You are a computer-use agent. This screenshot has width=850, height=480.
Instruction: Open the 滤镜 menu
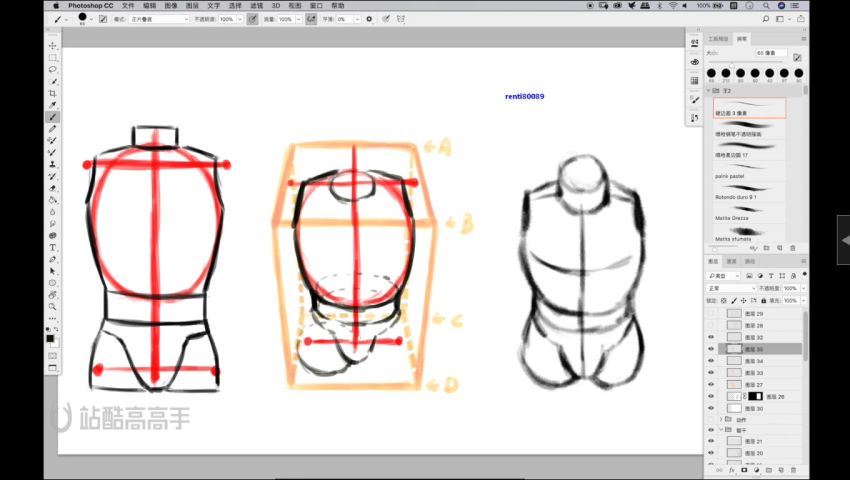pyautogui.click(x=256, y=5)
